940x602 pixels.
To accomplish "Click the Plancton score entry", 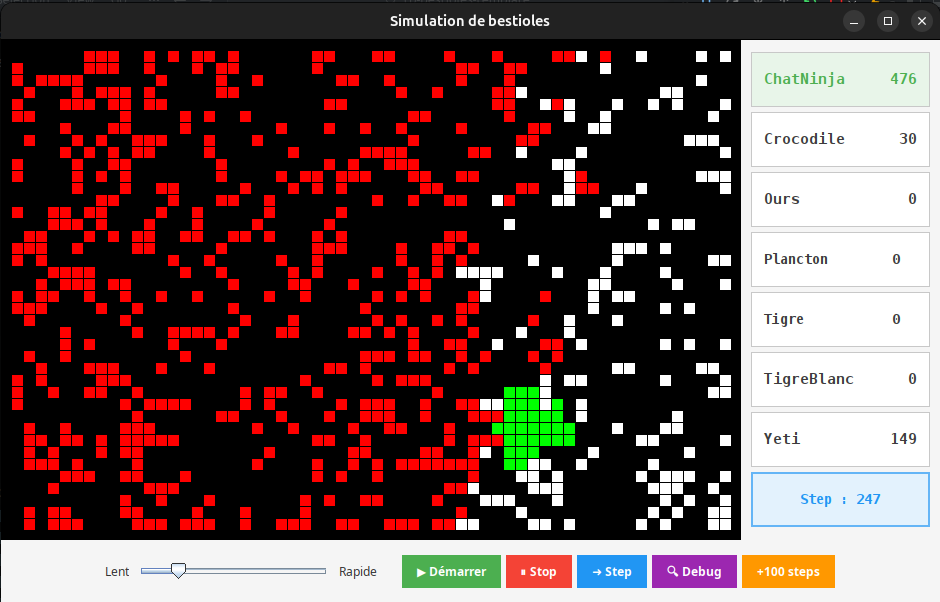I will (x=840, y=259).
